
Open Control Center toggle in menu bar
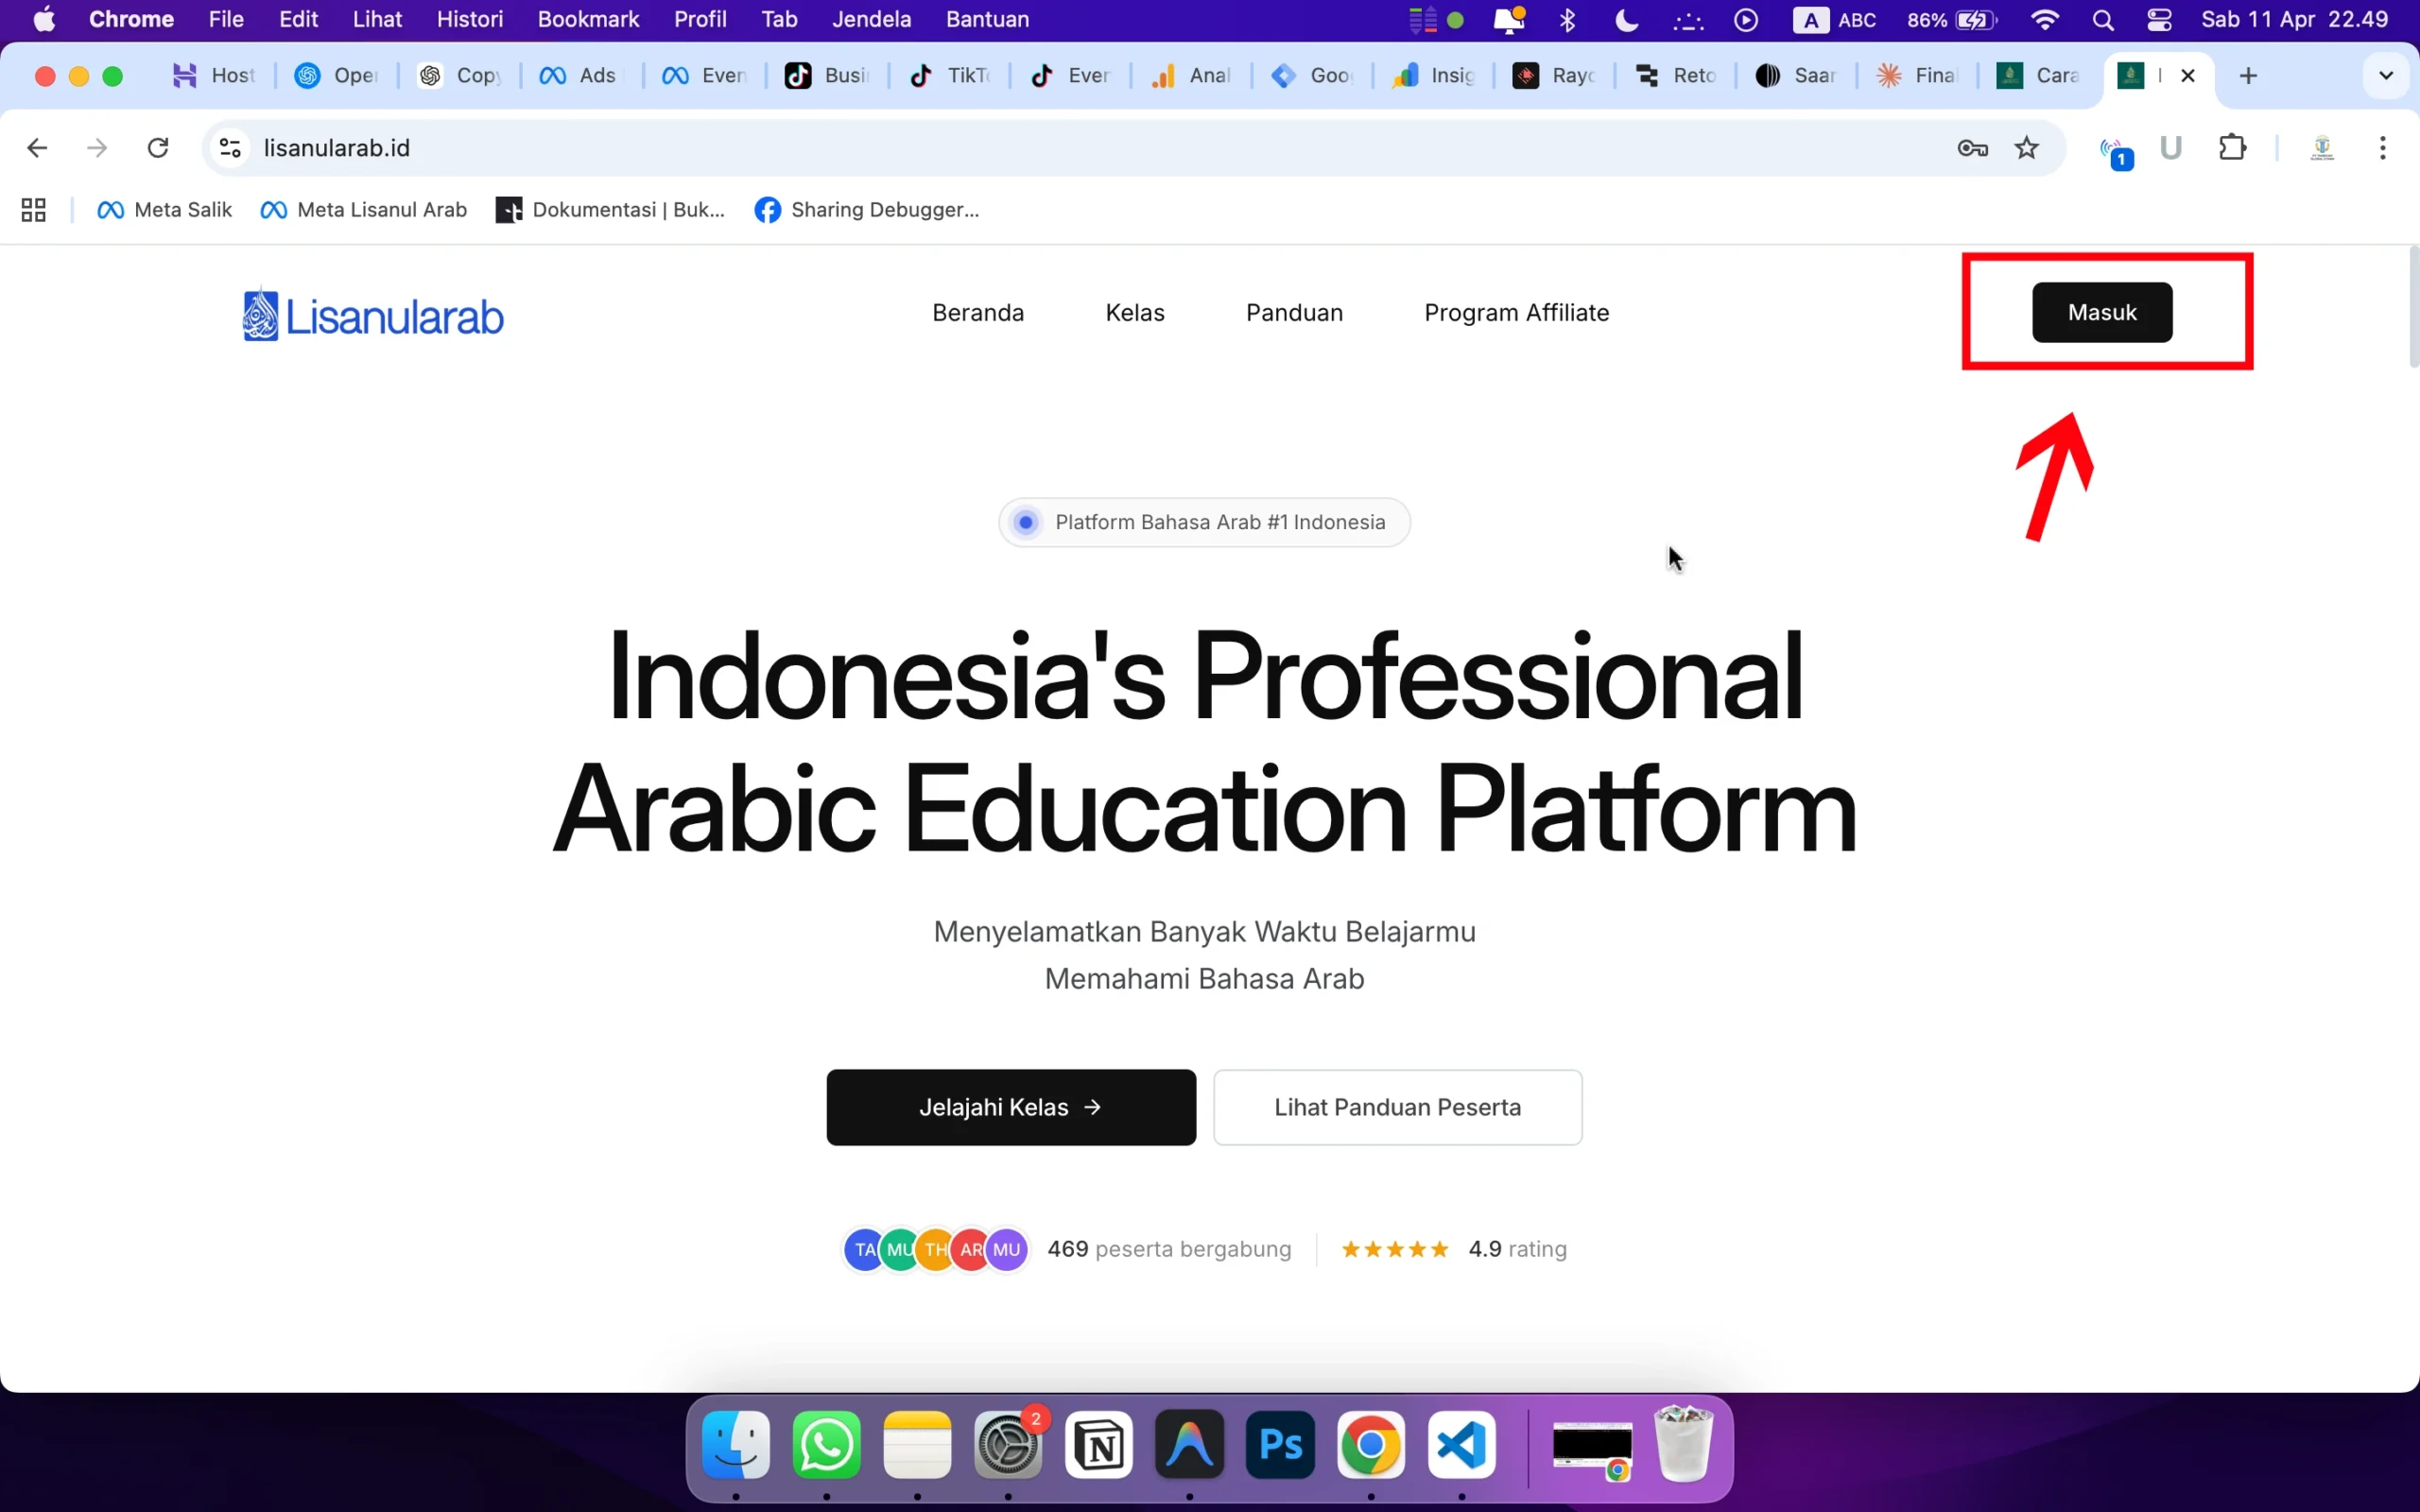(2160, 19)
